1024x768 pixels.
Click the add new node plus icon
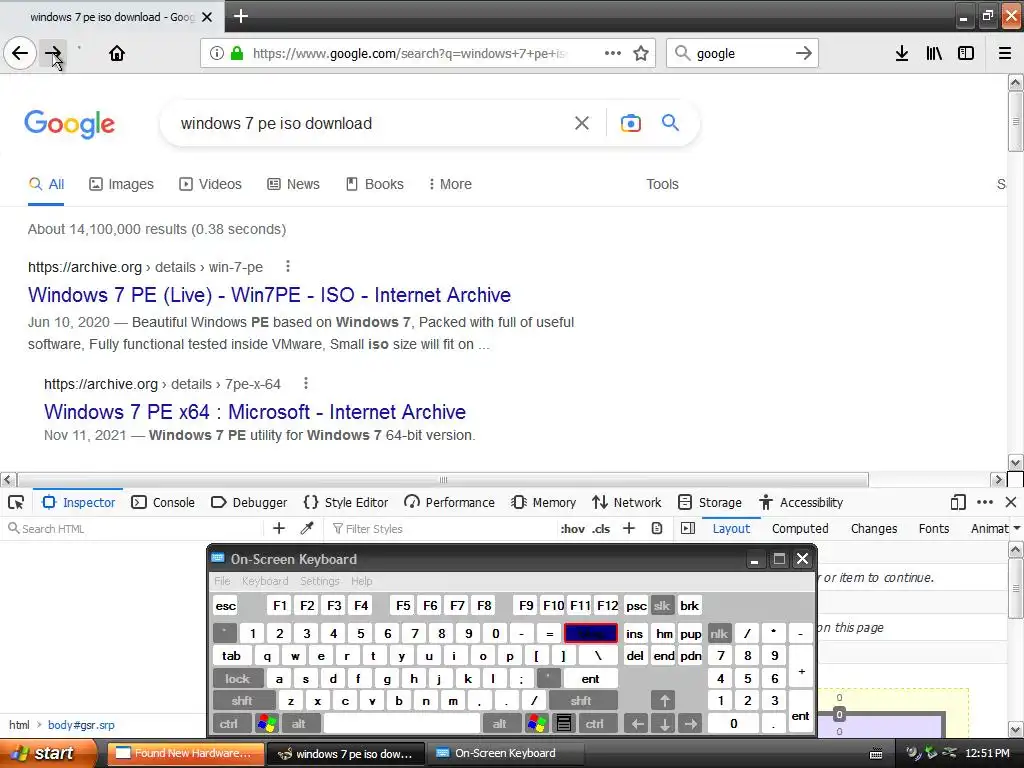pyautogui.click(x=279, y=528)
